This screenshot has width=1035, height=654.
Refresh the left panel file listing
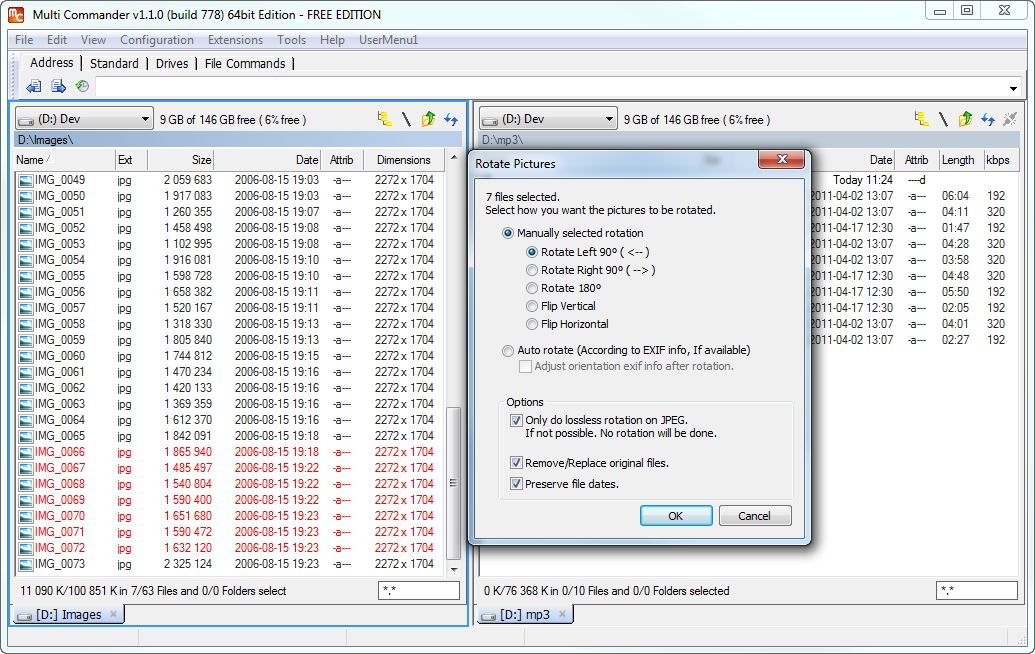point(450,119)
